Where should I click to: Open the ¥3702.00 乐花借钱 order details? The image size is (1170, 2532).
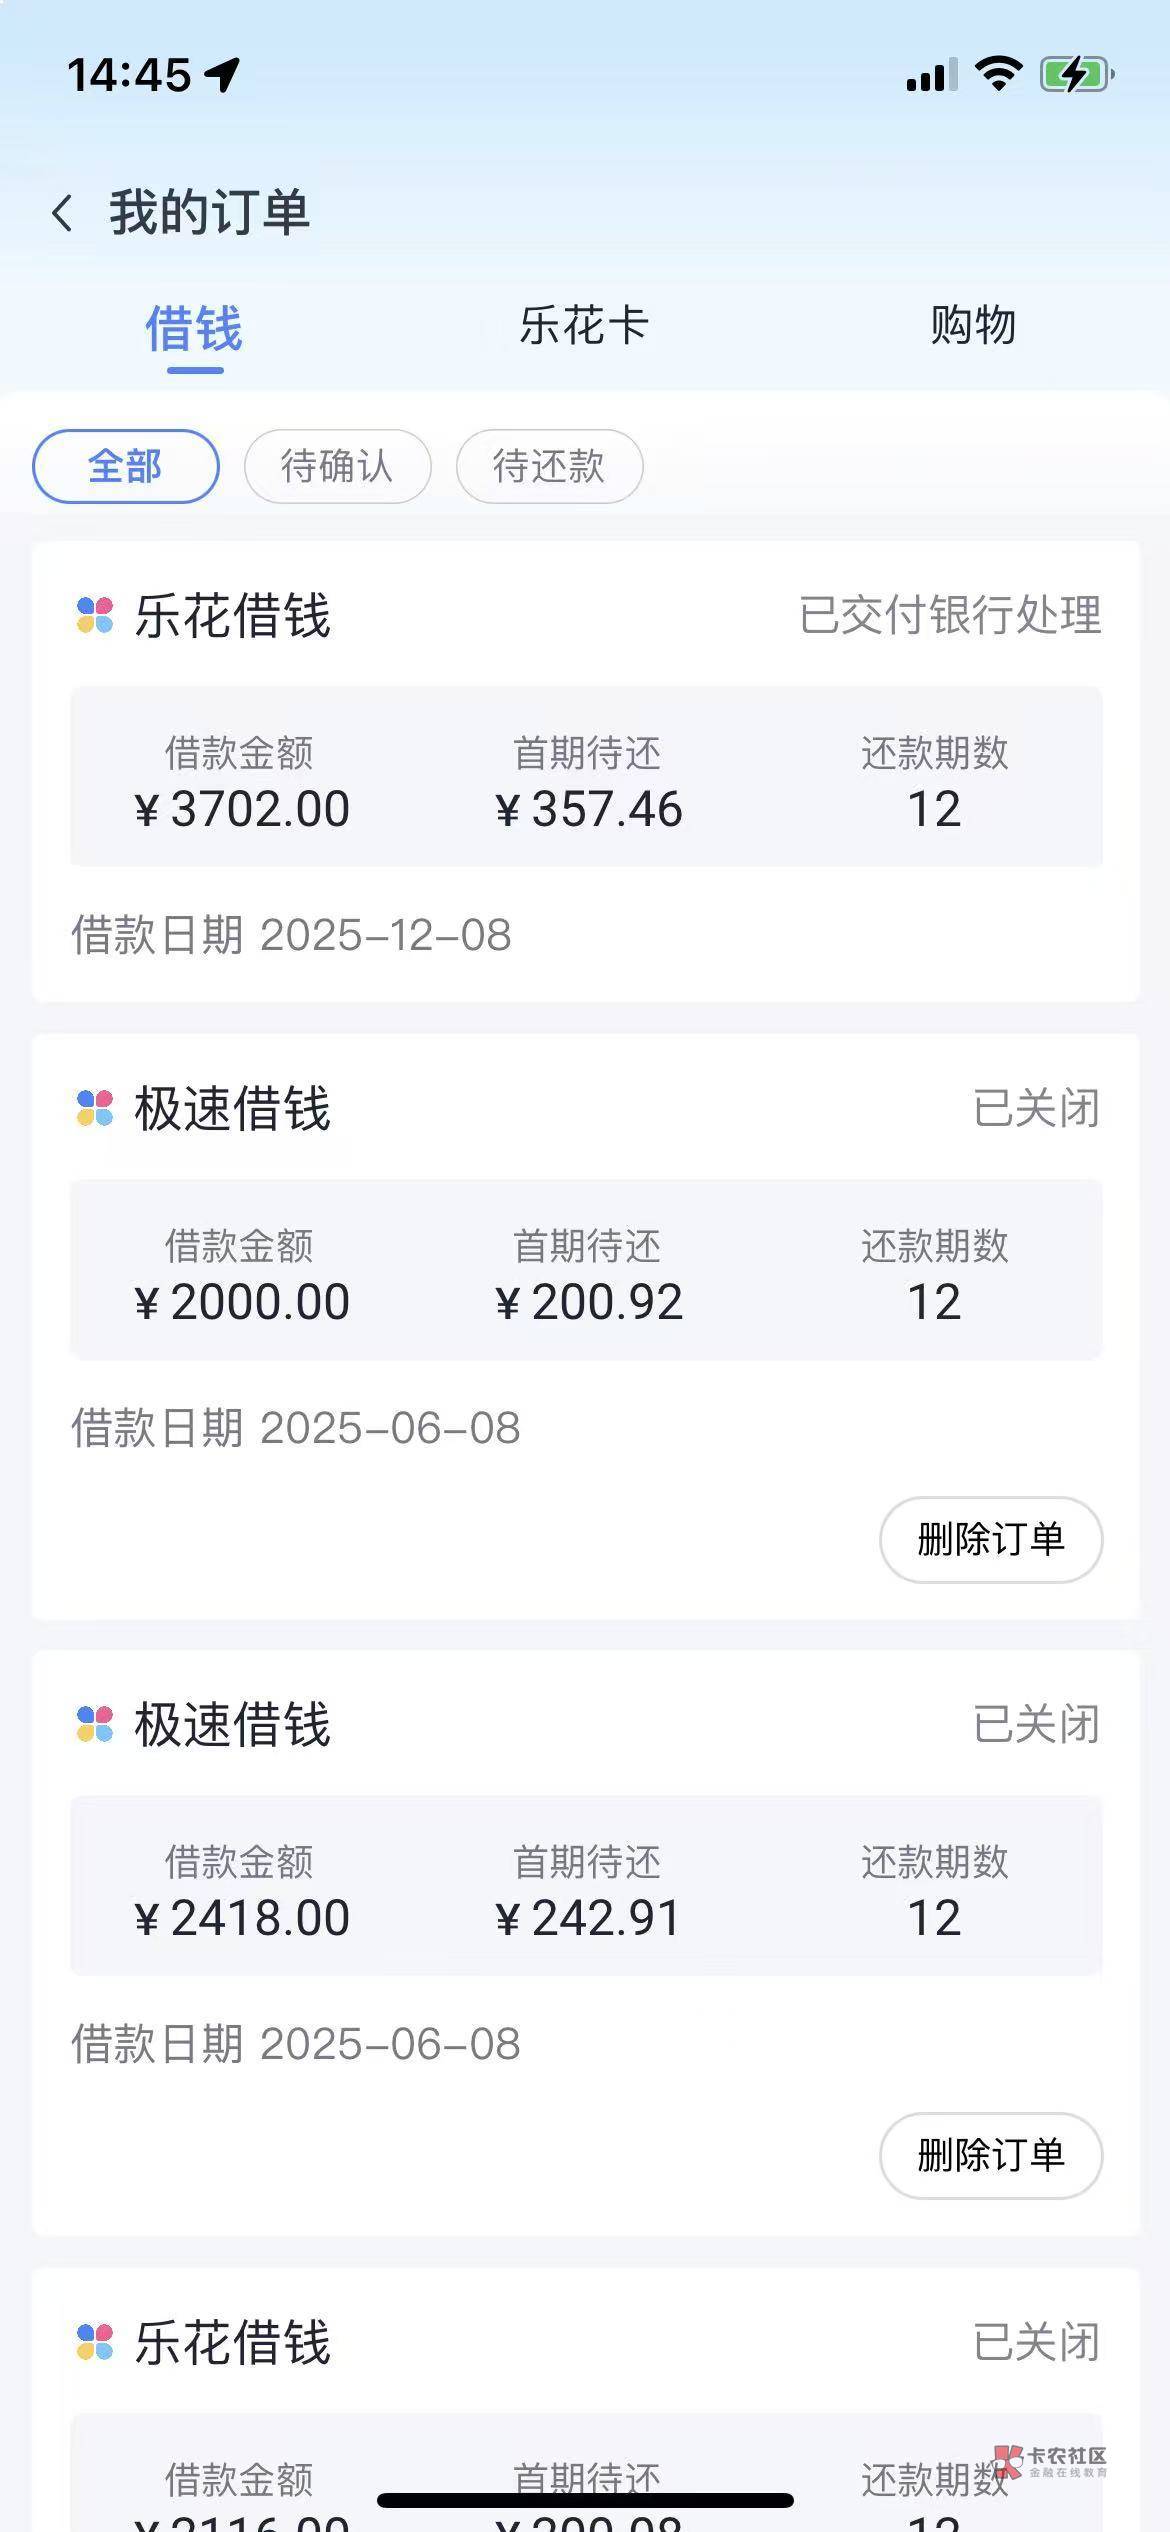coord(586,776)
